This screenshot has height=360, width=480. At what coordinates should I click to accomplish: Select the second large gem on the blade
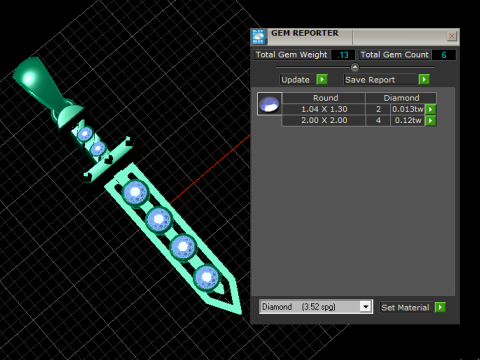(x=159, y=219)
